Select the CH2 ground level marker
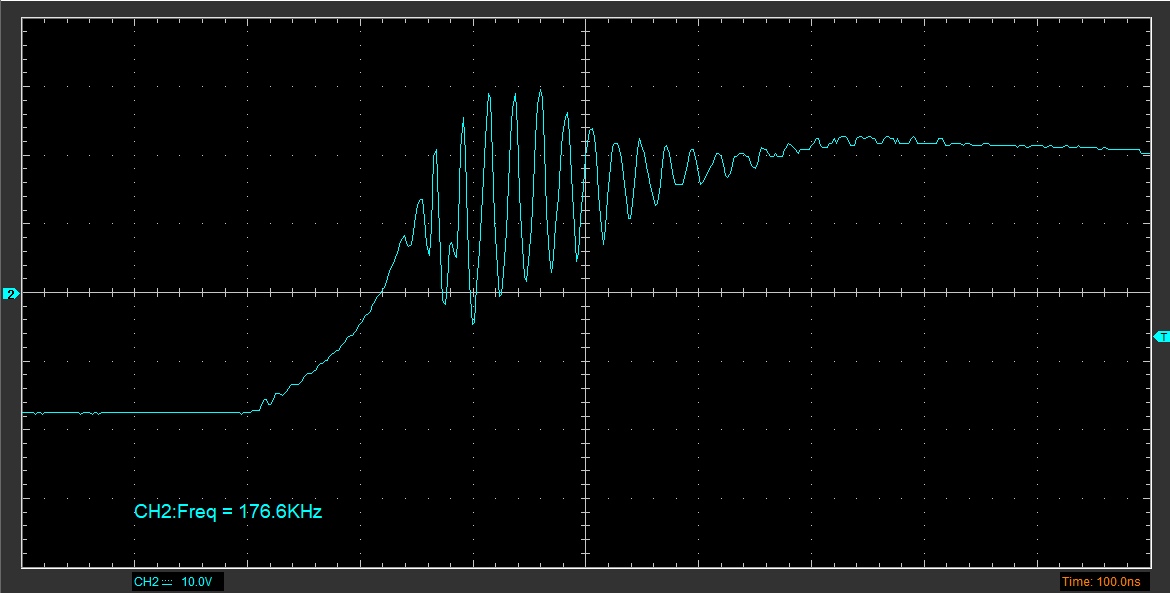This screenshot has height=593, width=1170. coord(11,294)
